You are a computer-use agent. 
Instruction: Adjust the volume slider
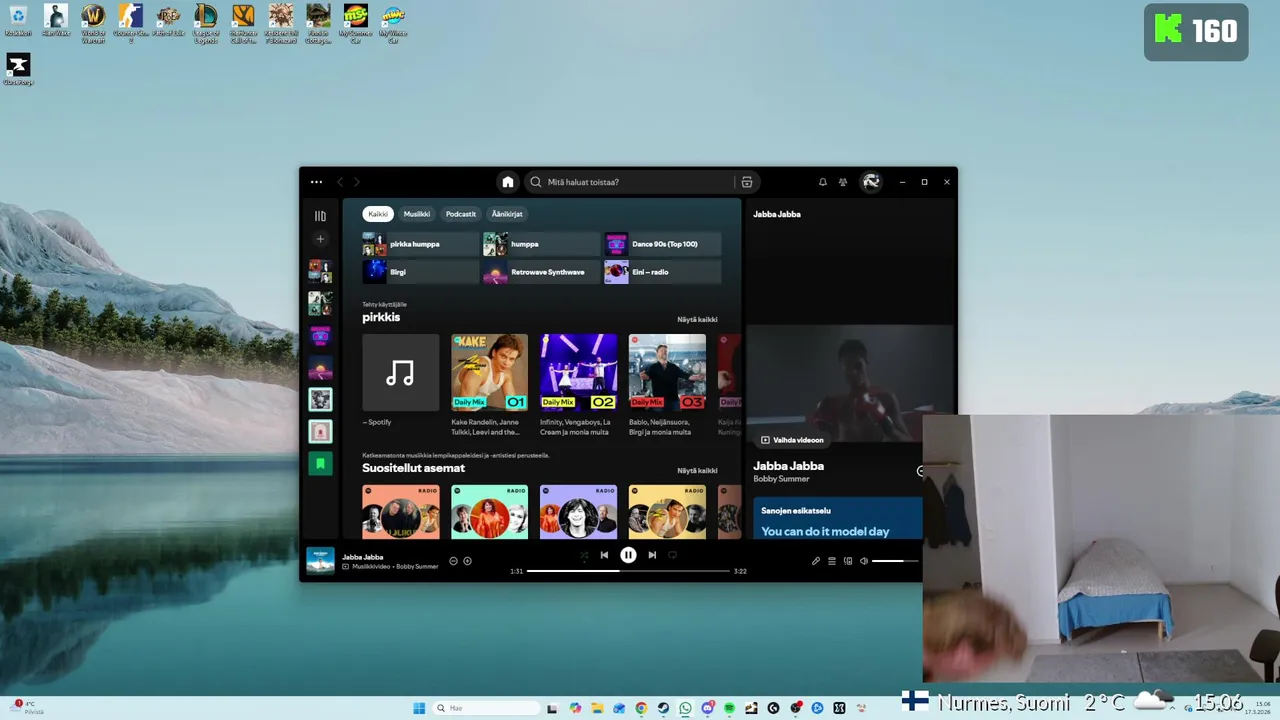895,561
